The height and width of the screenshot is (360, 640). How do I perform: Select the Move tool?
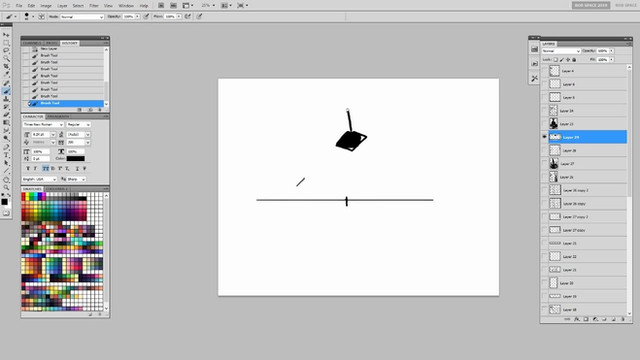click(x=6, y=35)
